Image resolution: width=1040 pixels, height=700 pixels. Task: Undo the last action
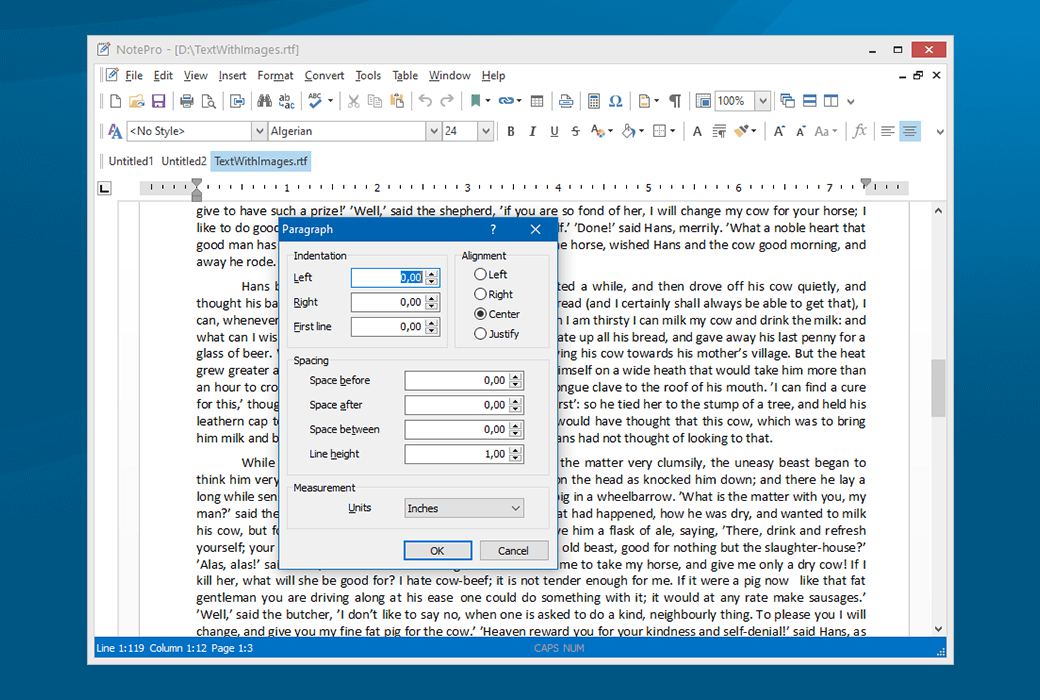[x=425, y=101]
